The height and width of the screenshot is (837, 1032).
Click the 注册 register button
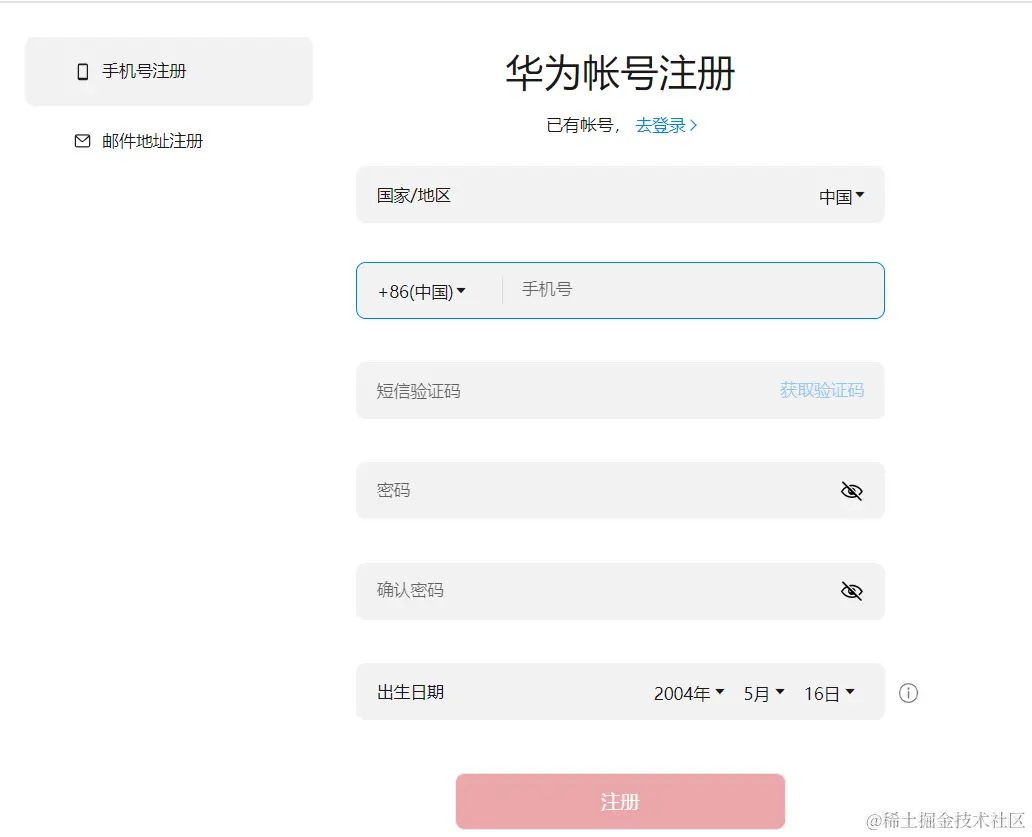620,801
